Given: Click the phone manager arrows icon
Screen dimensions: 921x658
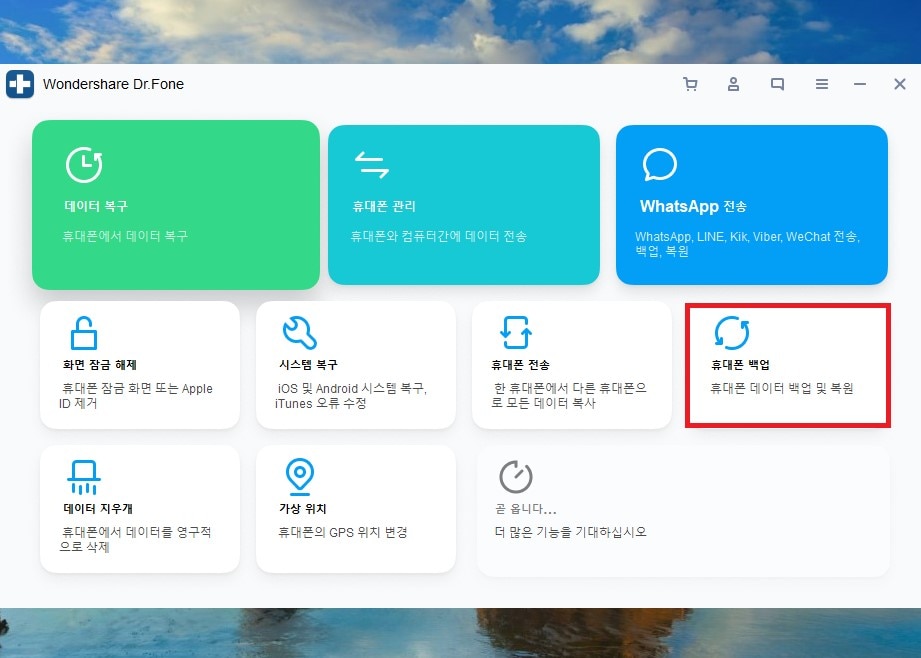Looking at the screenshot, I should click(x=372, y=164).
